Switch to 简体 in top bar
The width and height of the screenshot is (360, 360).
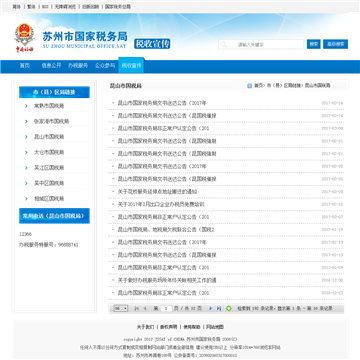tap(16, 7)
